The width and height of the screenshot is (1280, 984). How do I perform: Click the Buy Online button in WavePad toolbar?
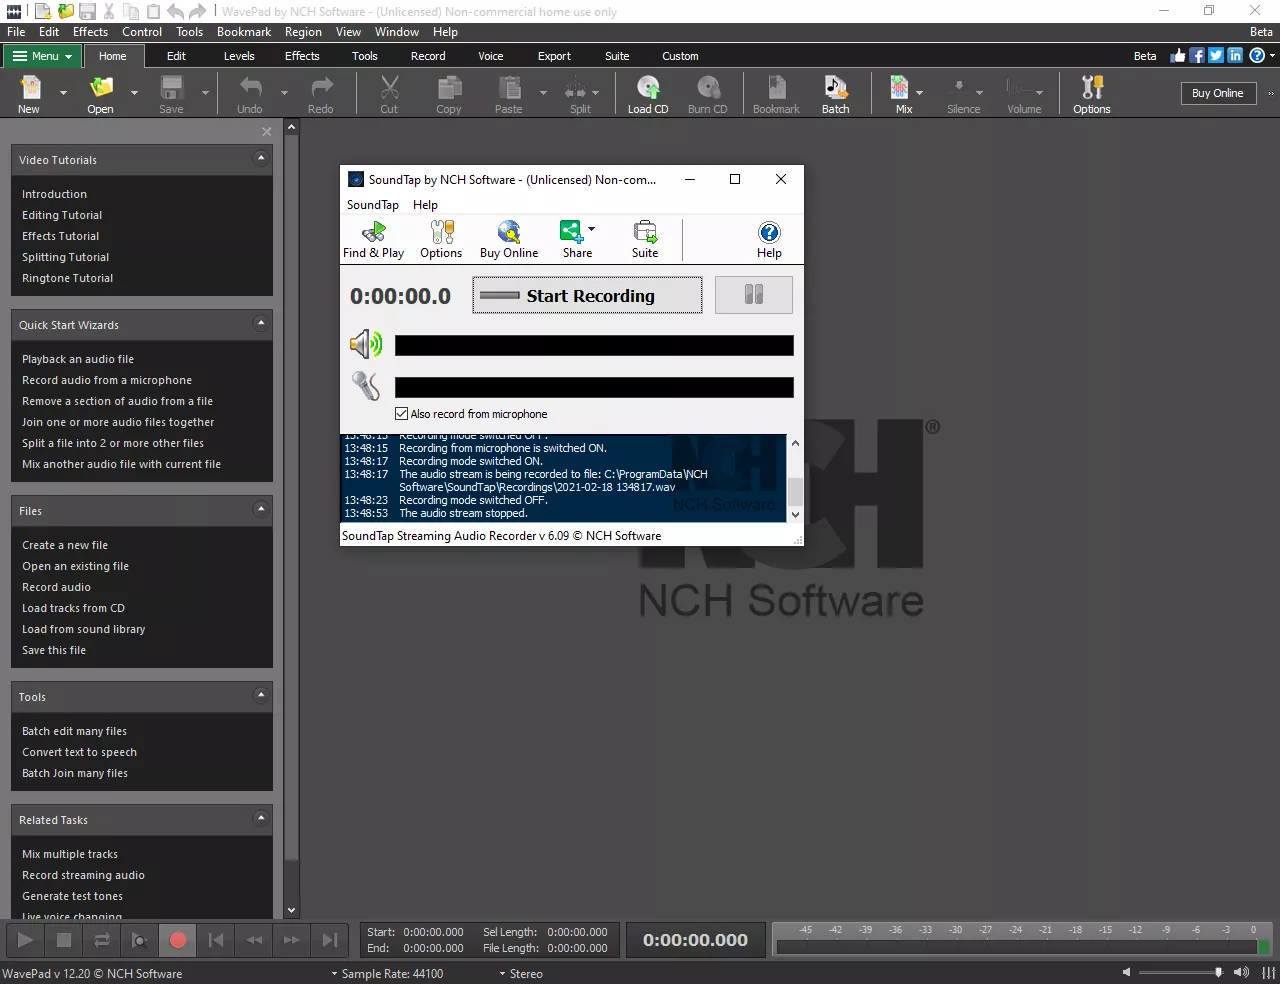[x=1217, y=93]
